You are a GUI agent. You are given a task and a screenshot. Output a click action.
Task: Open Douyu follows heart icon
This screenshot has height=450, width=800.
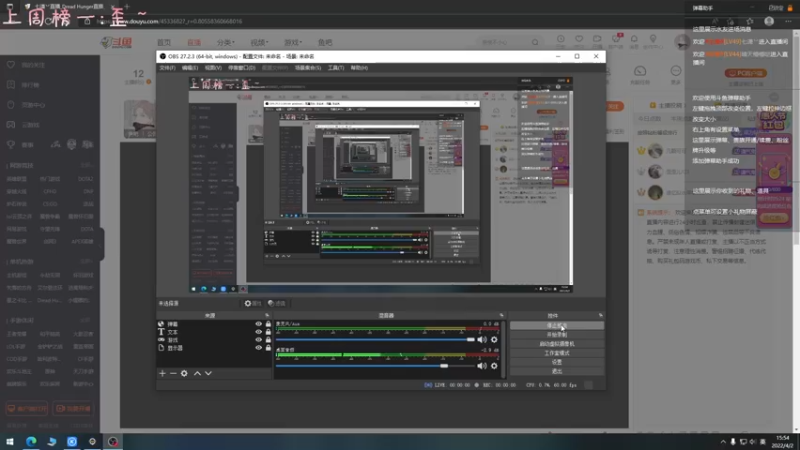pyautogui.click(x=579, y=39)
